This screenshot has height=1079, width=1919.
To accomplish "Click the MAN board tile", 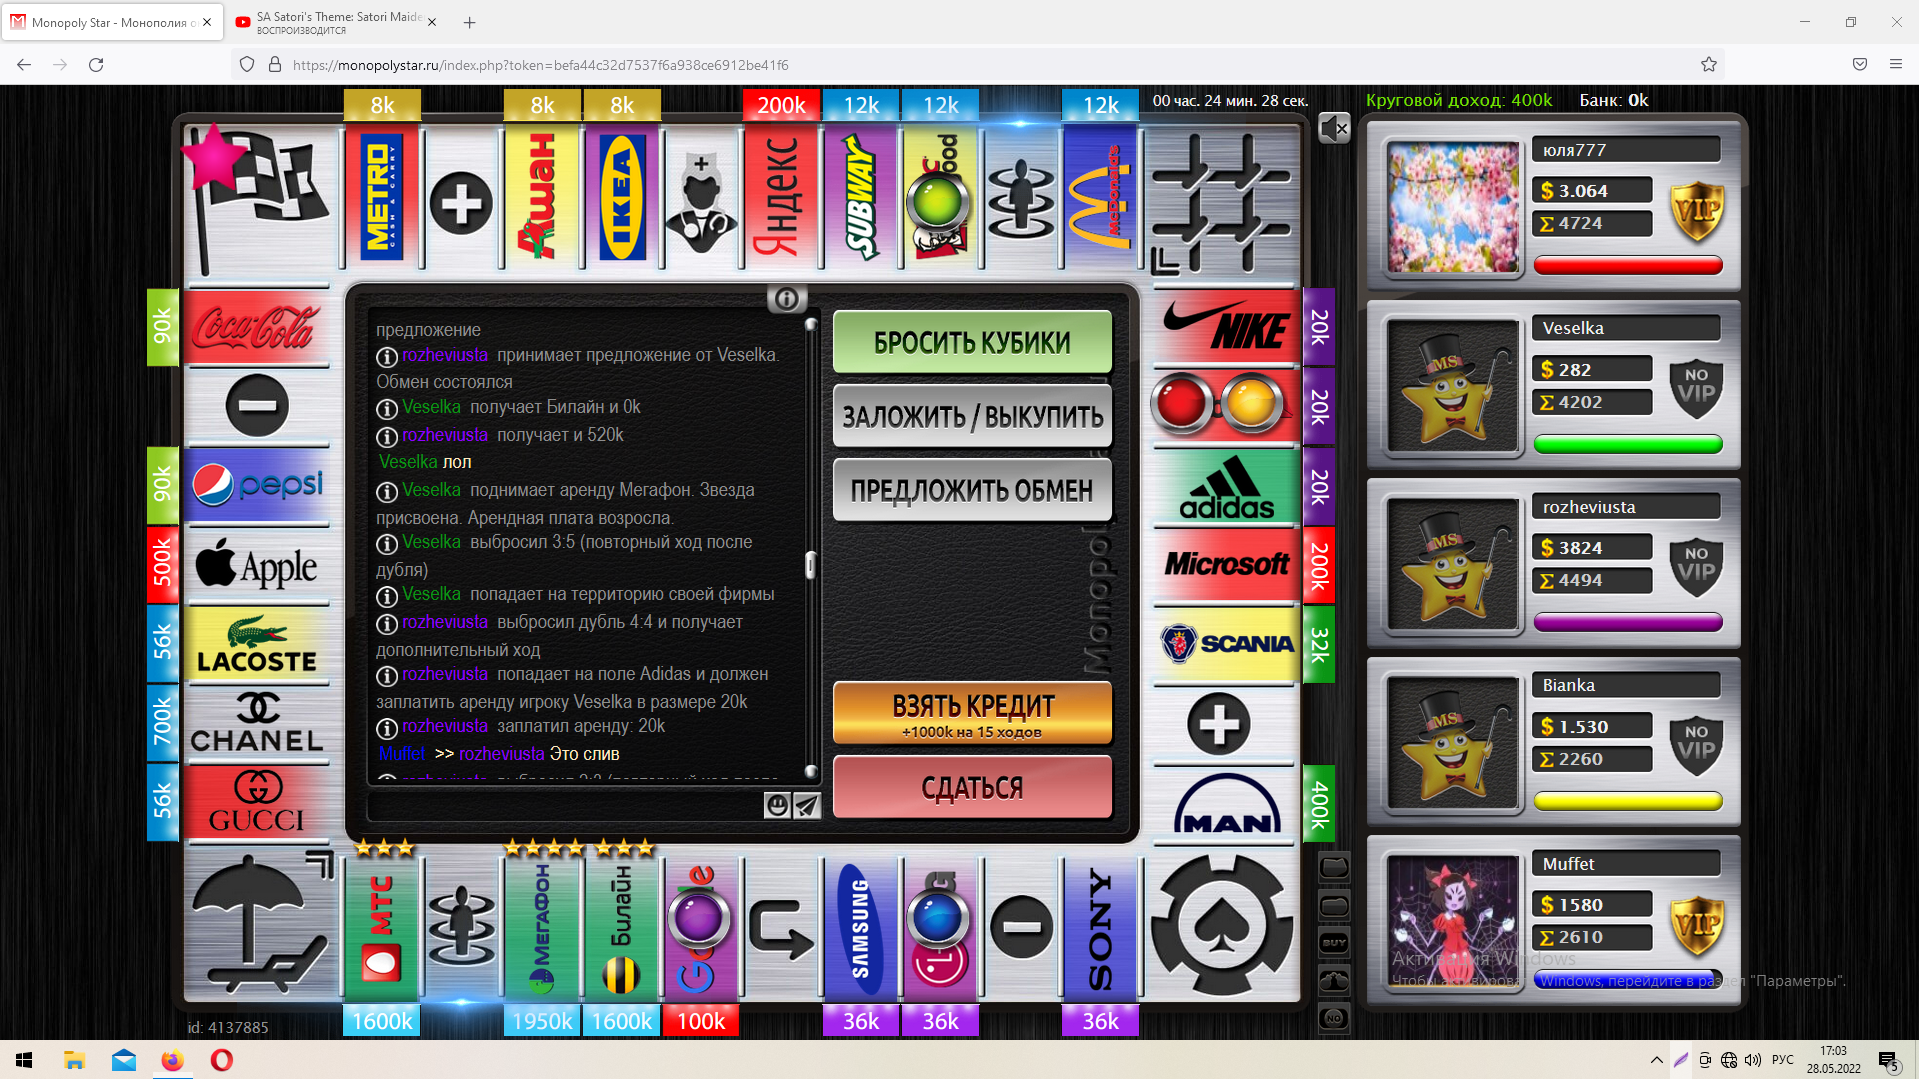I will 1226,803.
